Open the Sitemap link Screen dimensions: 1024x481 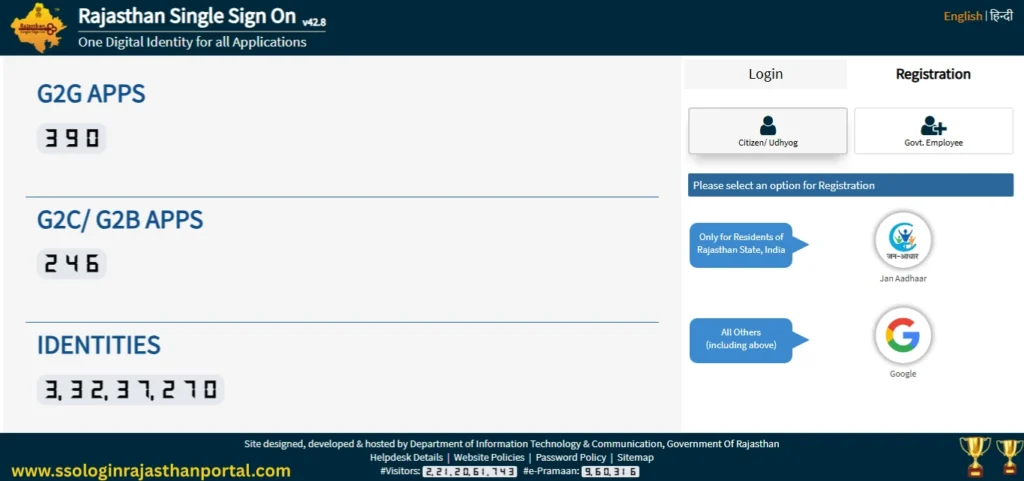635,458
